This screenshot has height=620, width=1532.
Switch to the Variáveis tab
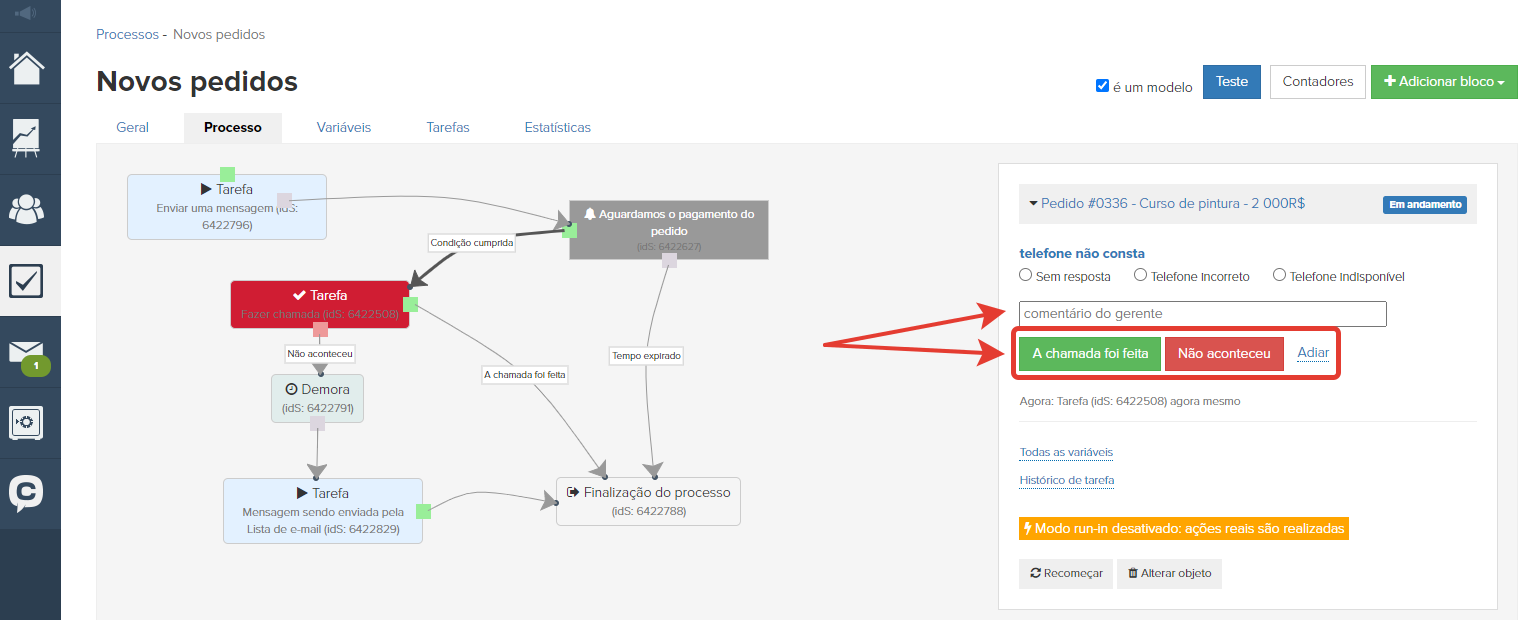[344, 128]
